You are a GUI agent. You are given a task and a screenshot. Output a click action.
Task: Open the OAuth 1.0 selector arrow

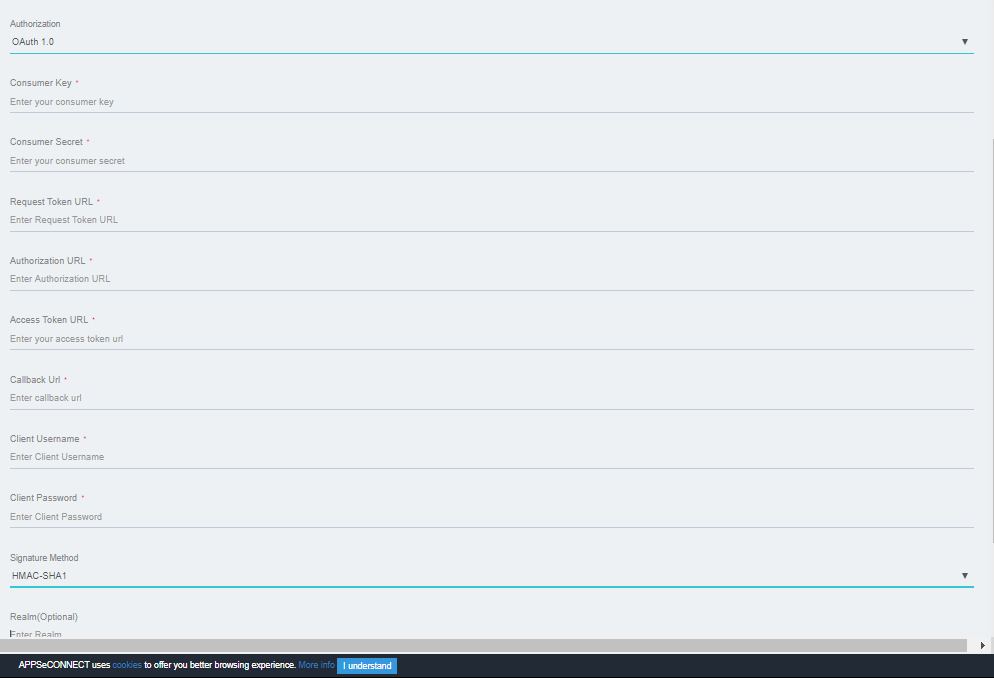pyautogui.click(x=963, y=41)
